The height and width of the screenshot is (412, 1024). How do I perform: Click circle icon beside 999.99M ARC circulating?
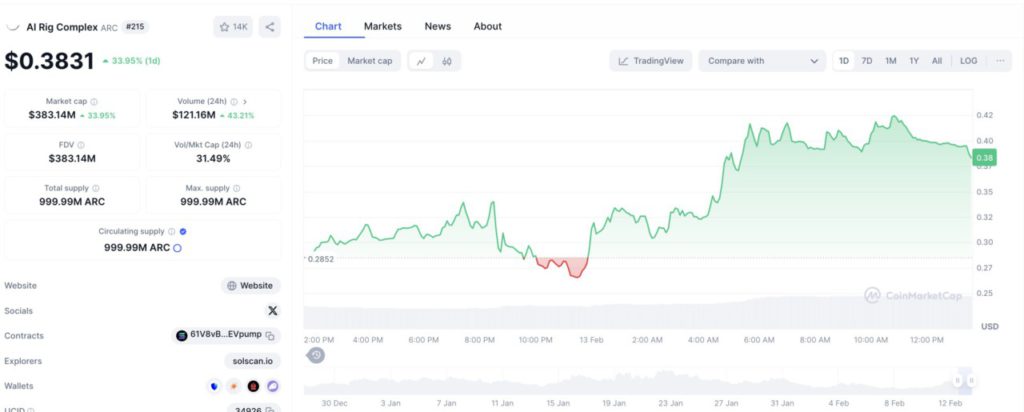click(177, 248)
